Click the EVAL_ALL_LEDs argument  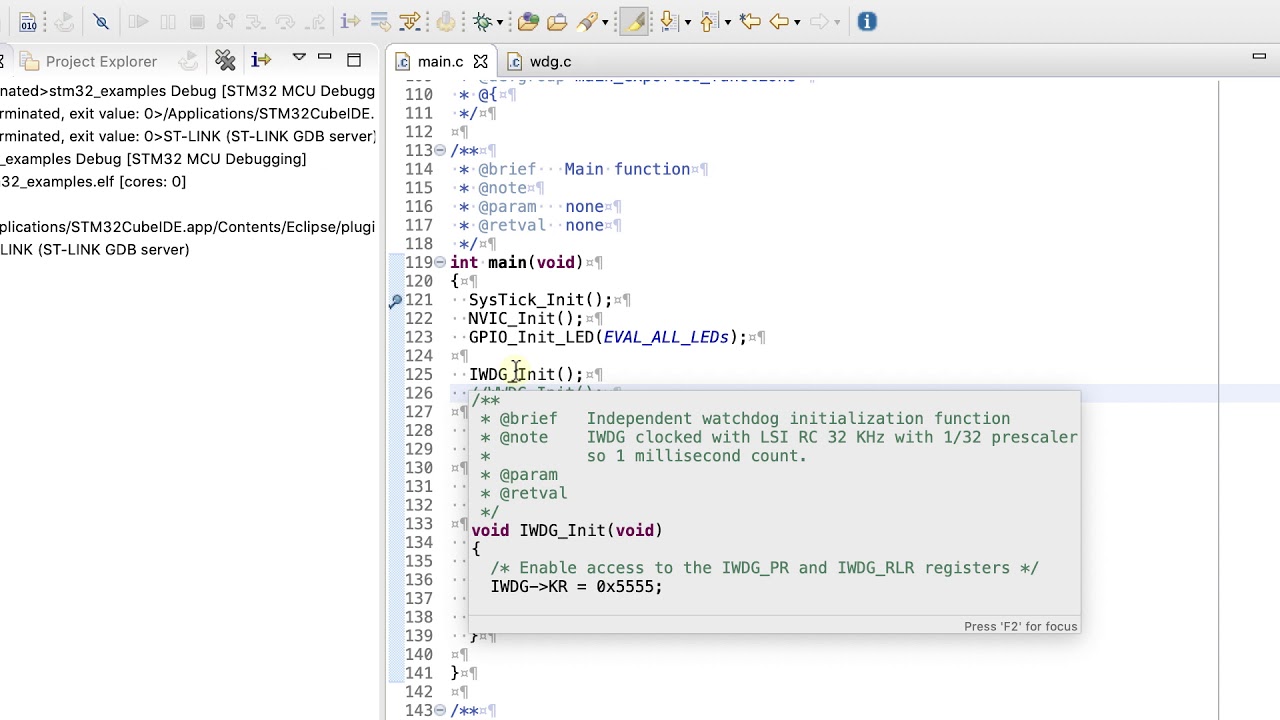point(666,337)
